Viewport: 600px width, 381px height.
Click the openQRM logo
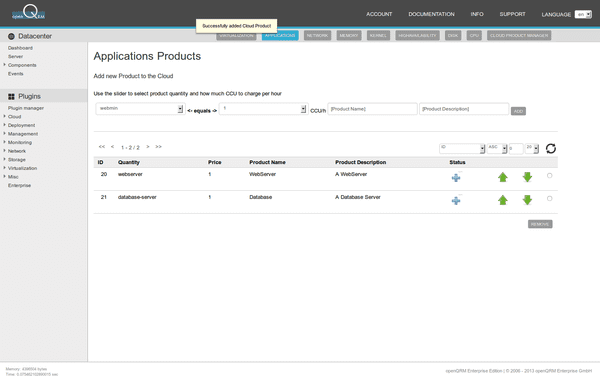pos(29,12)
